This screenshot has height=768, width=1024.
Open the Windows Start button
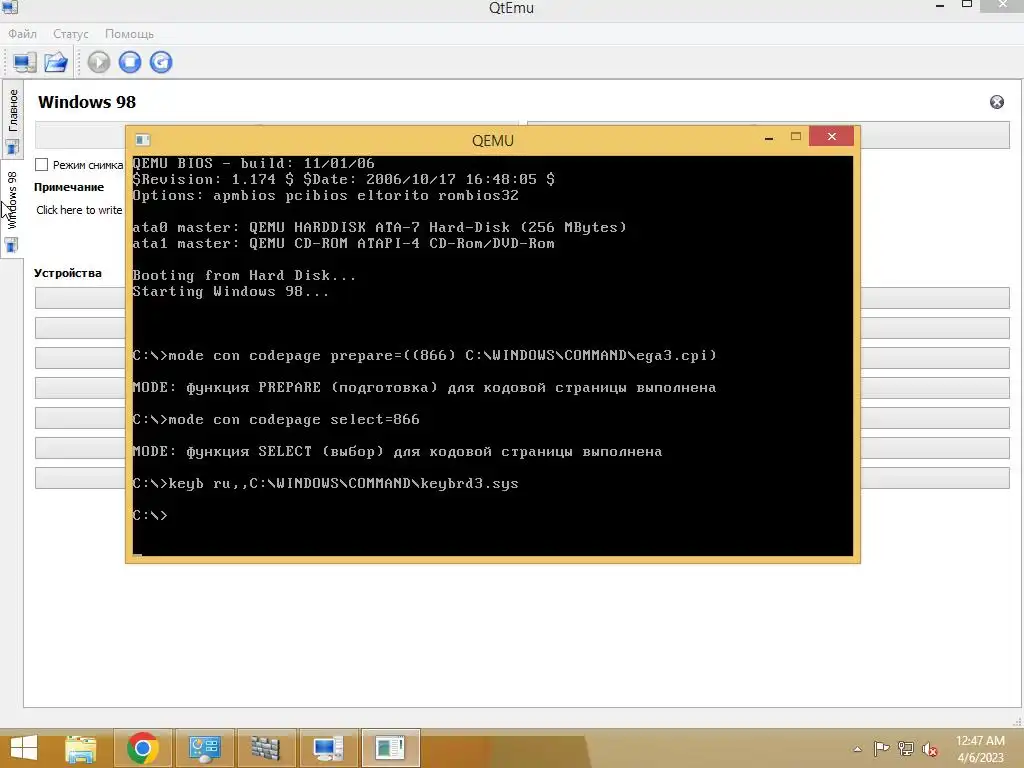(24, 748)
